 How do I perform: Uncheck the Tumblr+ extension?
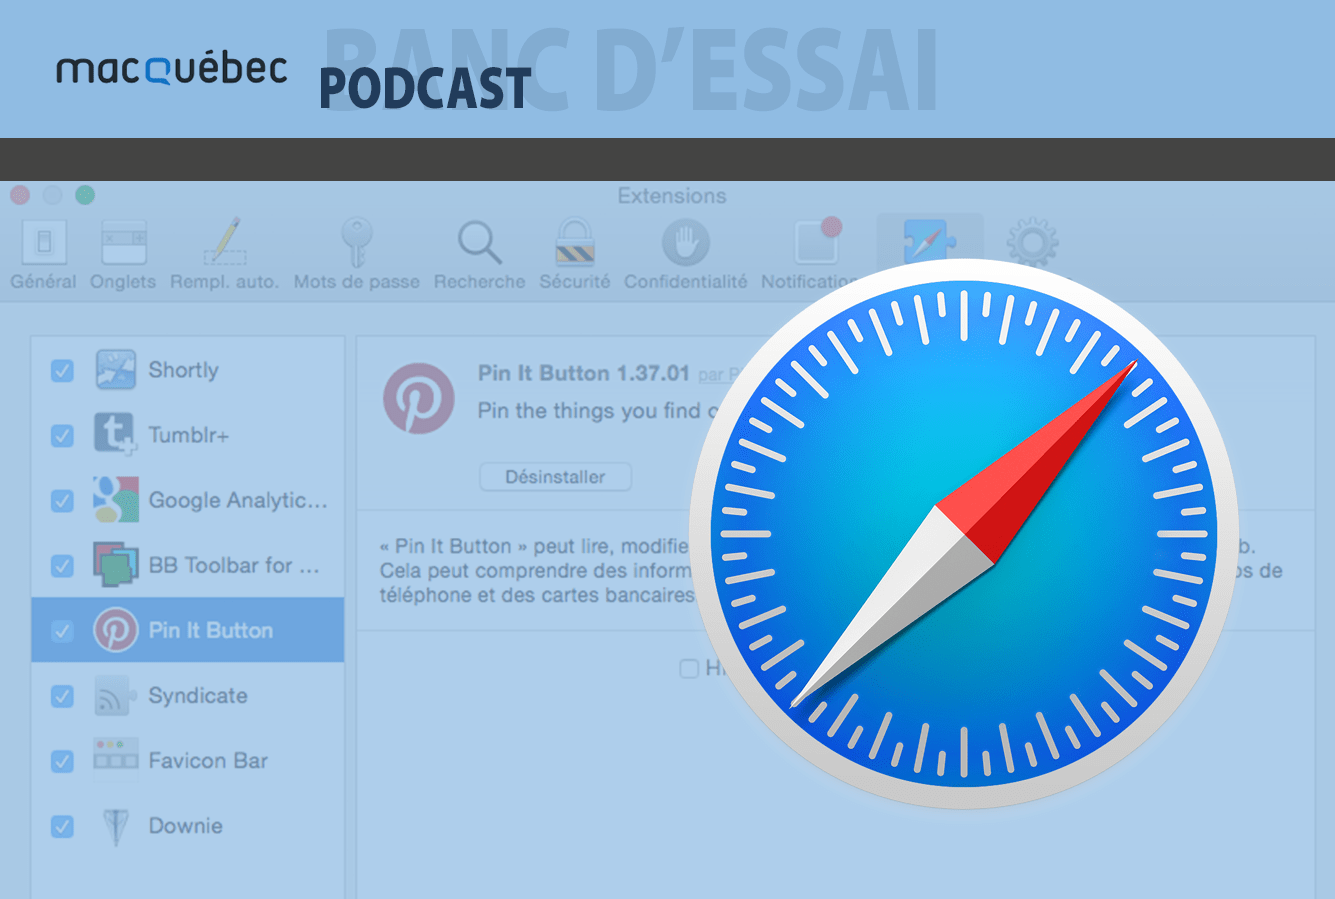click(x=62, y=436)
